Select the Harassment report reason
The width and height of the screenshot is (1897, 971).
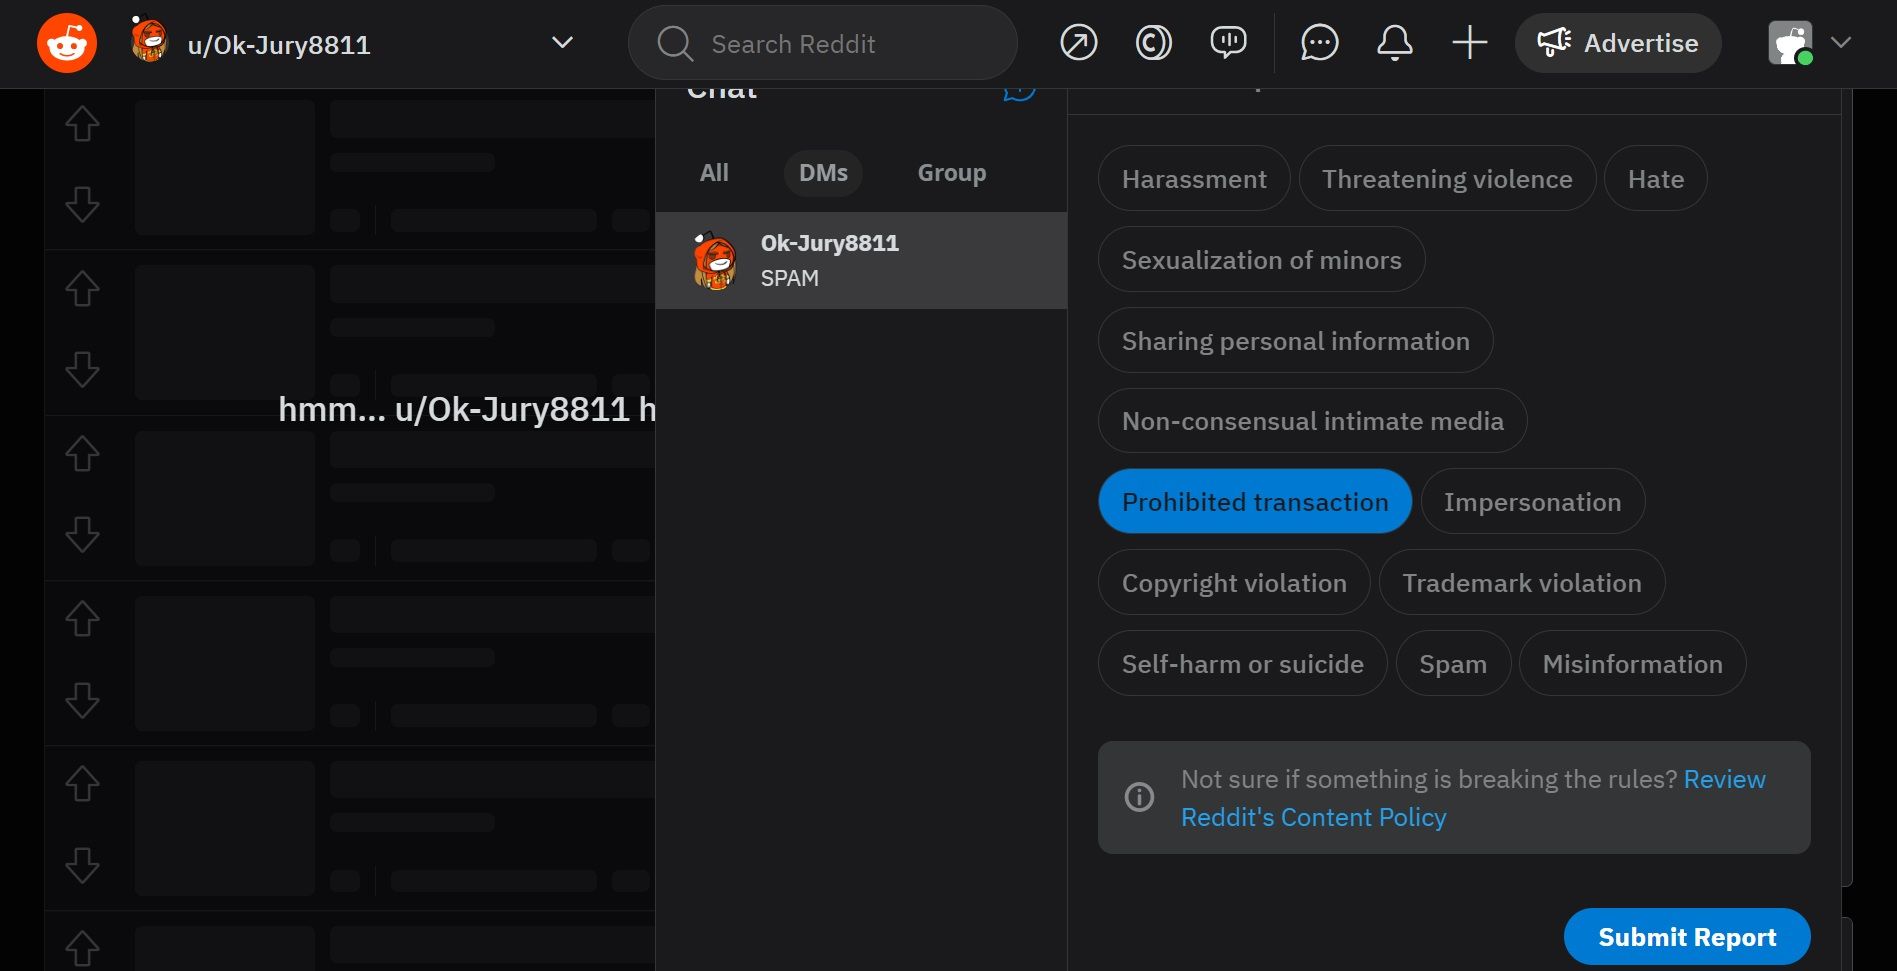(1193, 178)
